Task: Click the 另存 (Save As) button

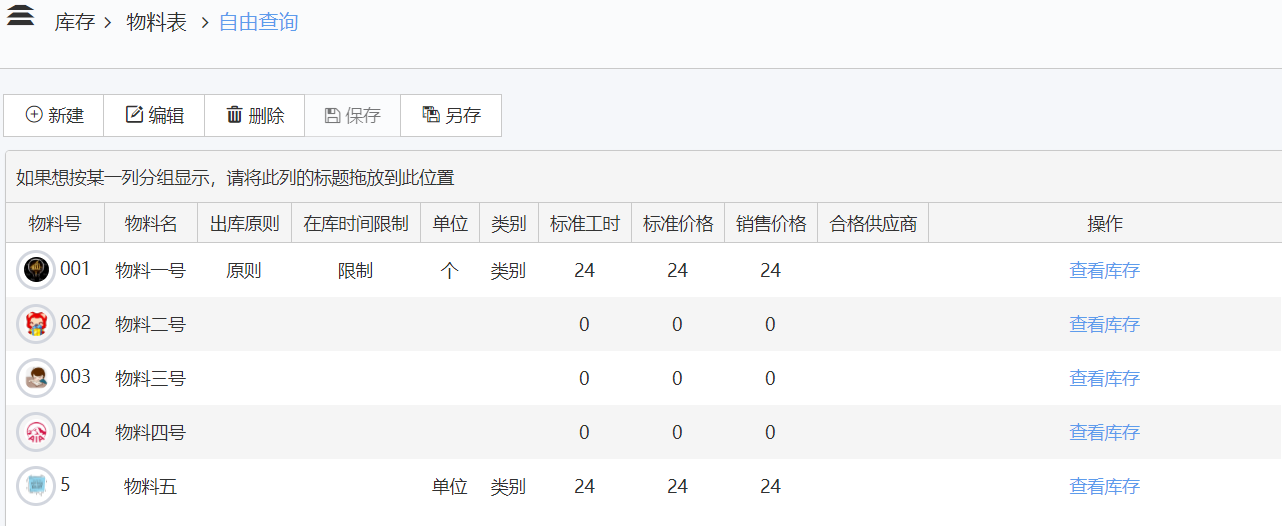Action: point(451,116)
